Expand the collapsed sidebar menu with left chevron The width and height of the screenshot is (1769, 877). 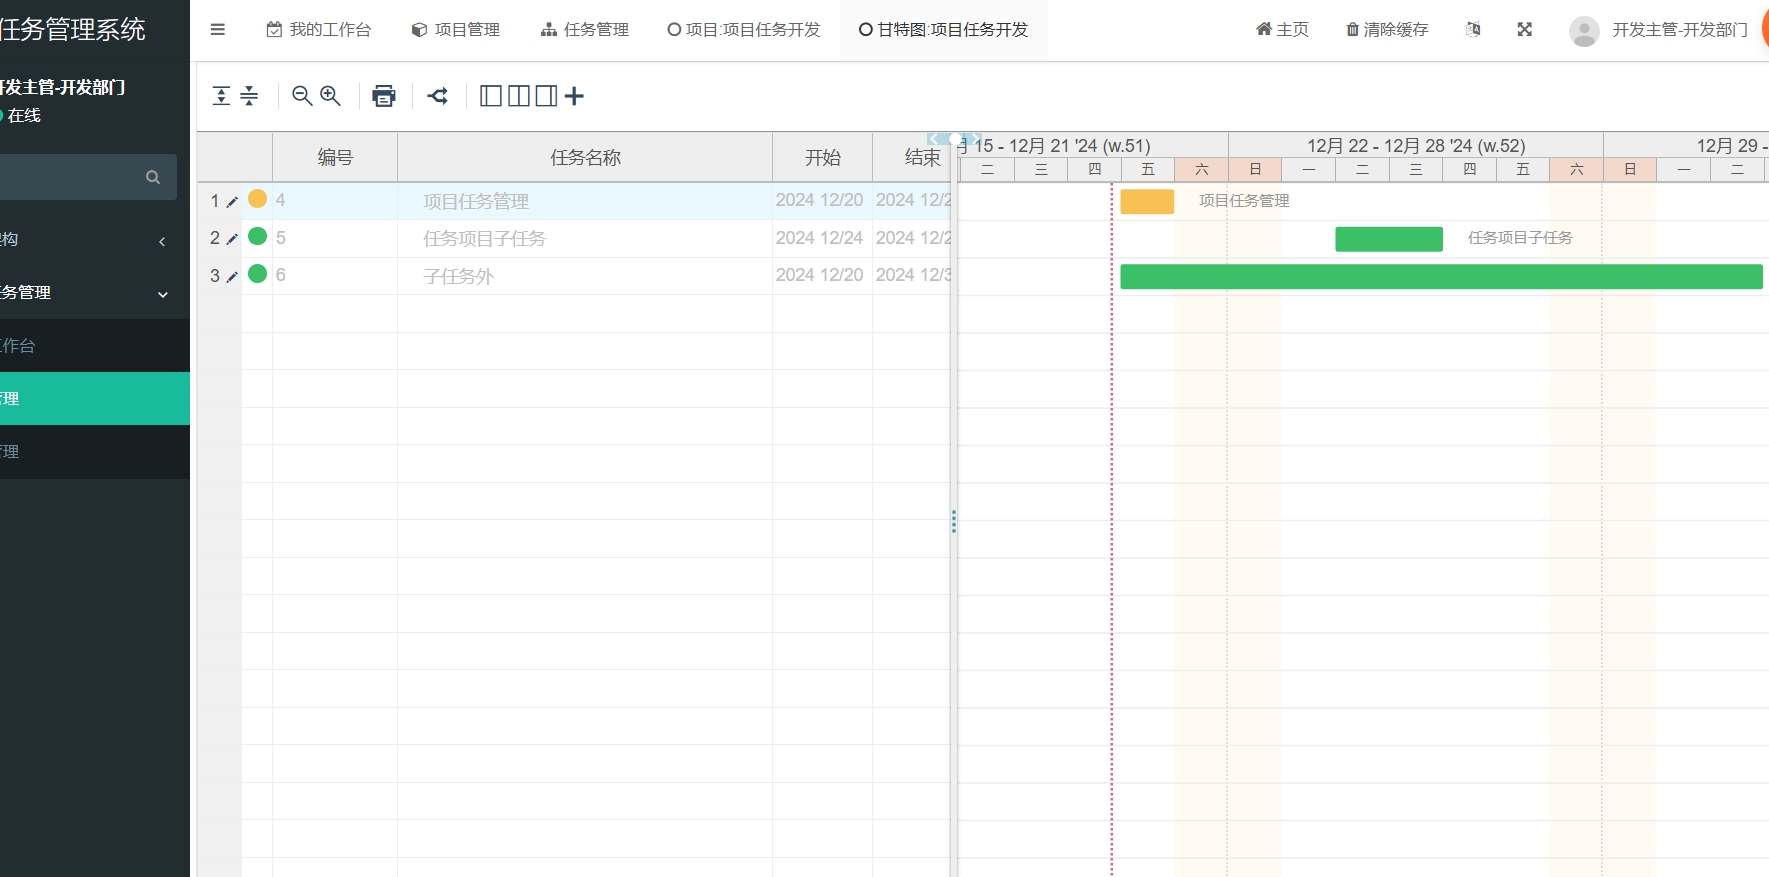point(162,241)
